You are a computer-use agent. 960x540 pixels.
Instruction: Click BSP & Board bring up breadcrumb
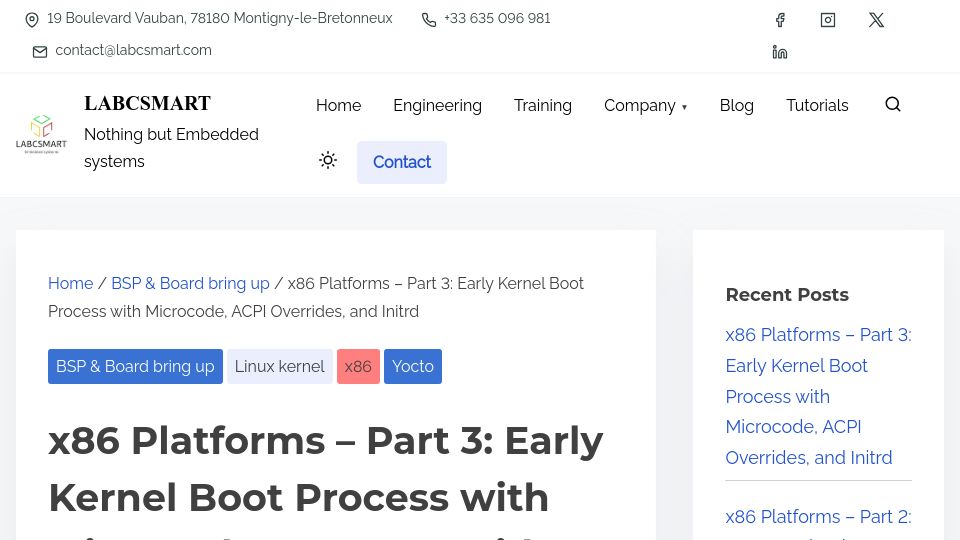(190, 283)
